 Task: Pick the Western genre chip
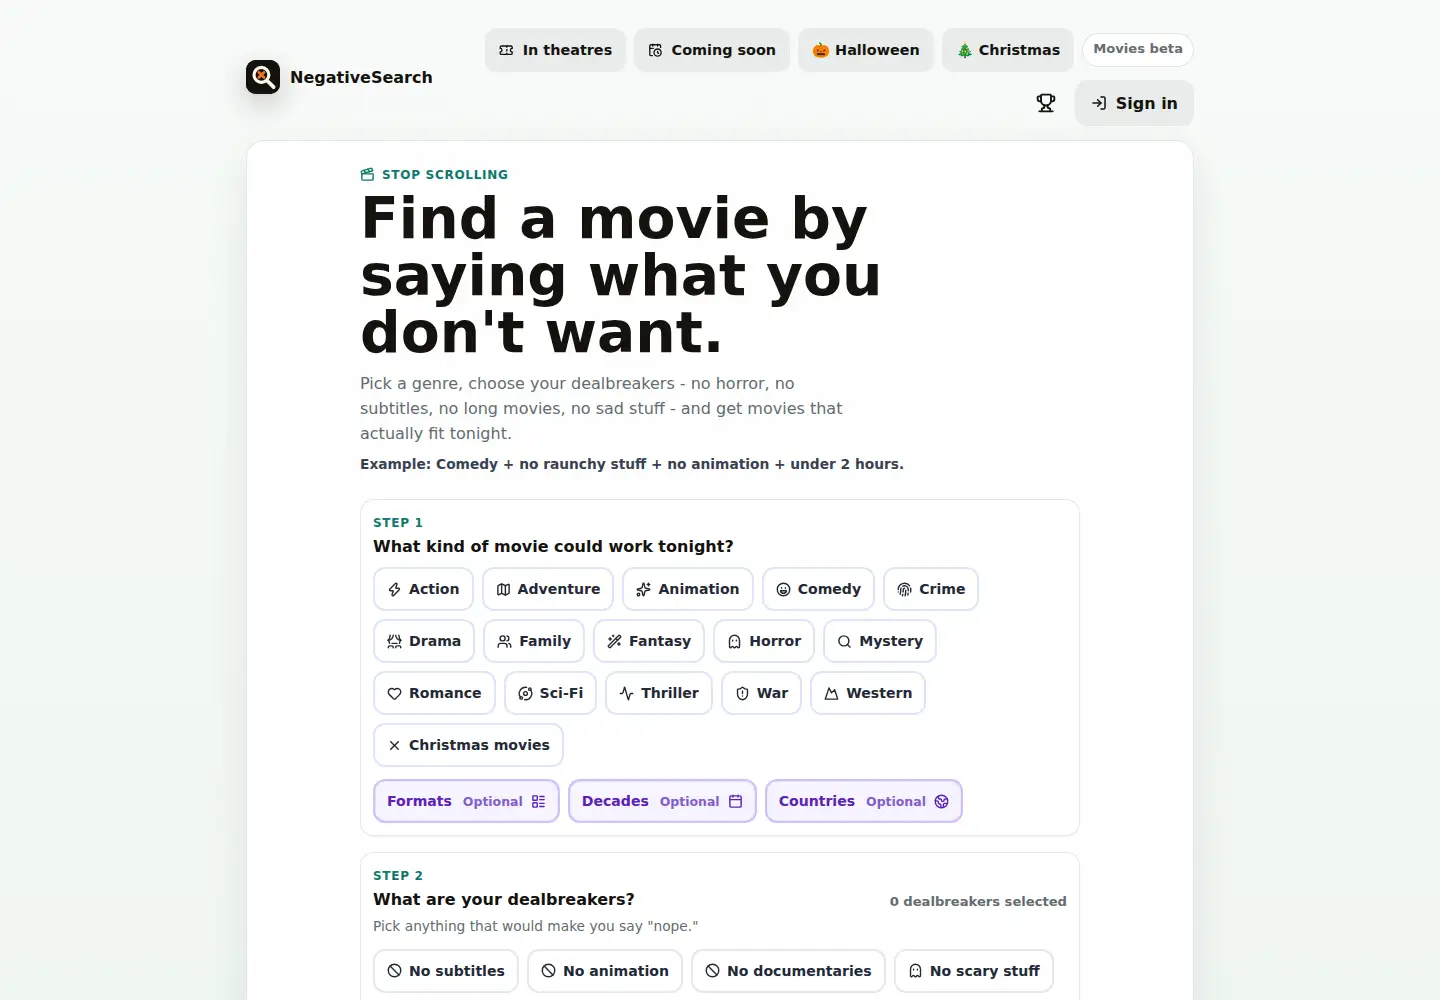pyautogui.click(x=868, y=693)
